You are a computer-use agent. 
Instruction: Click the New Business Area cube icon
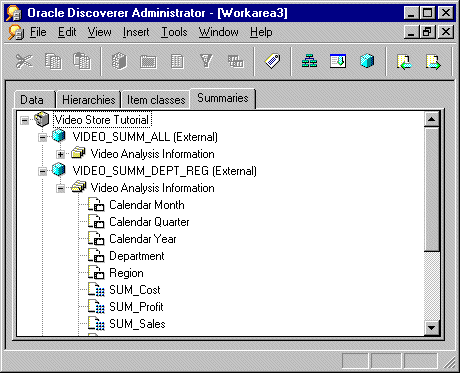coord(119,62)
